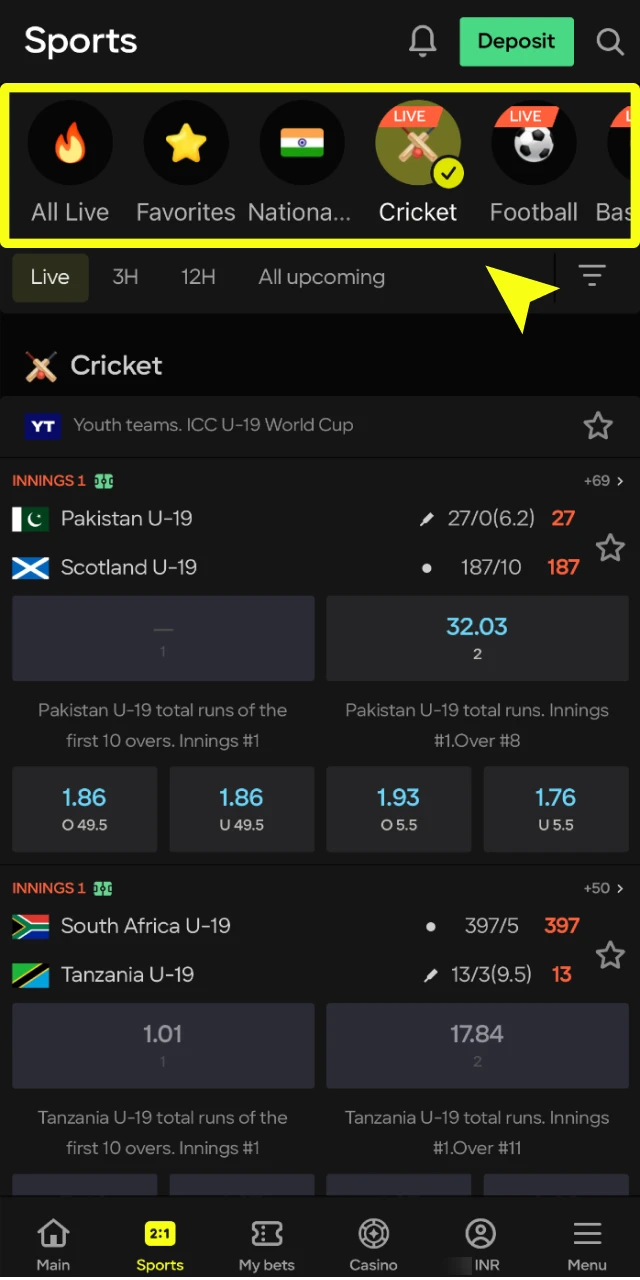Open the notifications bell
Image resolution: width=640 pixels, height=1280 pixels.
[x=422, y=41]
